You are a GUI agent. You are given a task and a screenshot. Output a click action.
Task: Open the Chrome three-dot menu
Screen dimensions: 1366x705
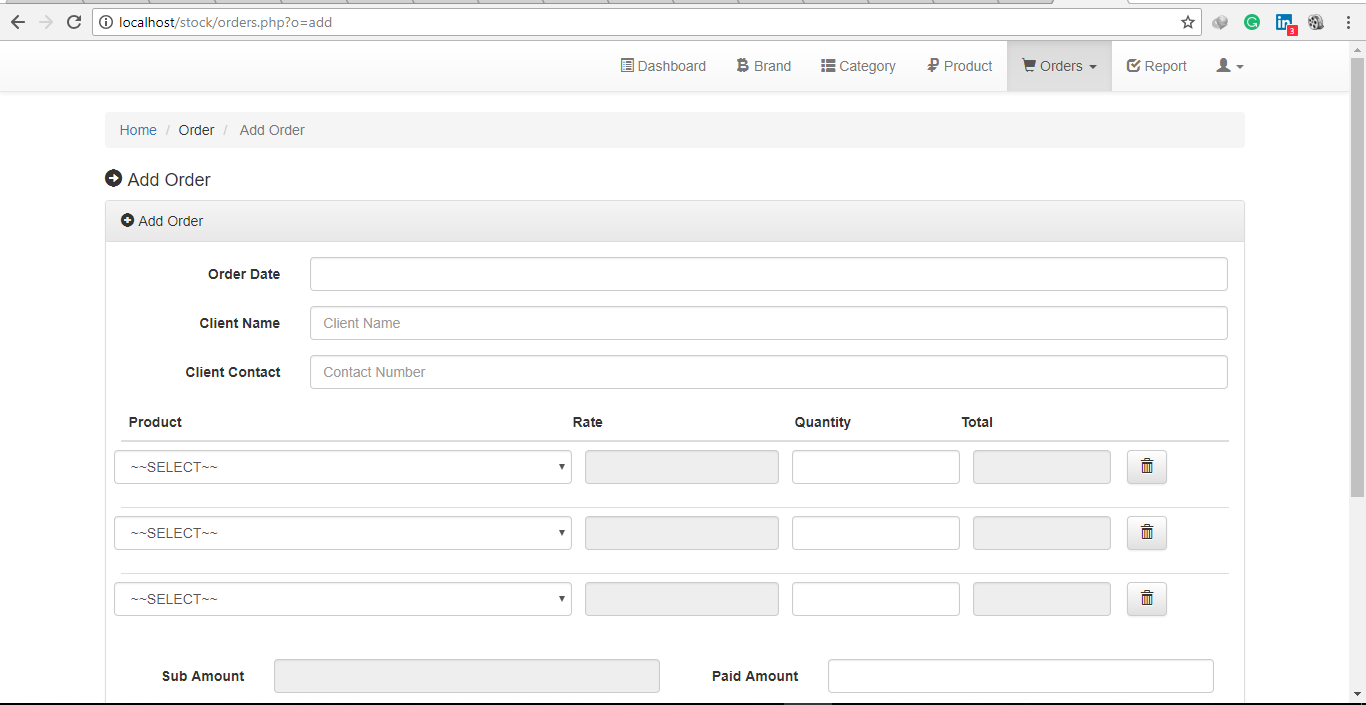tap(1349, 22)
